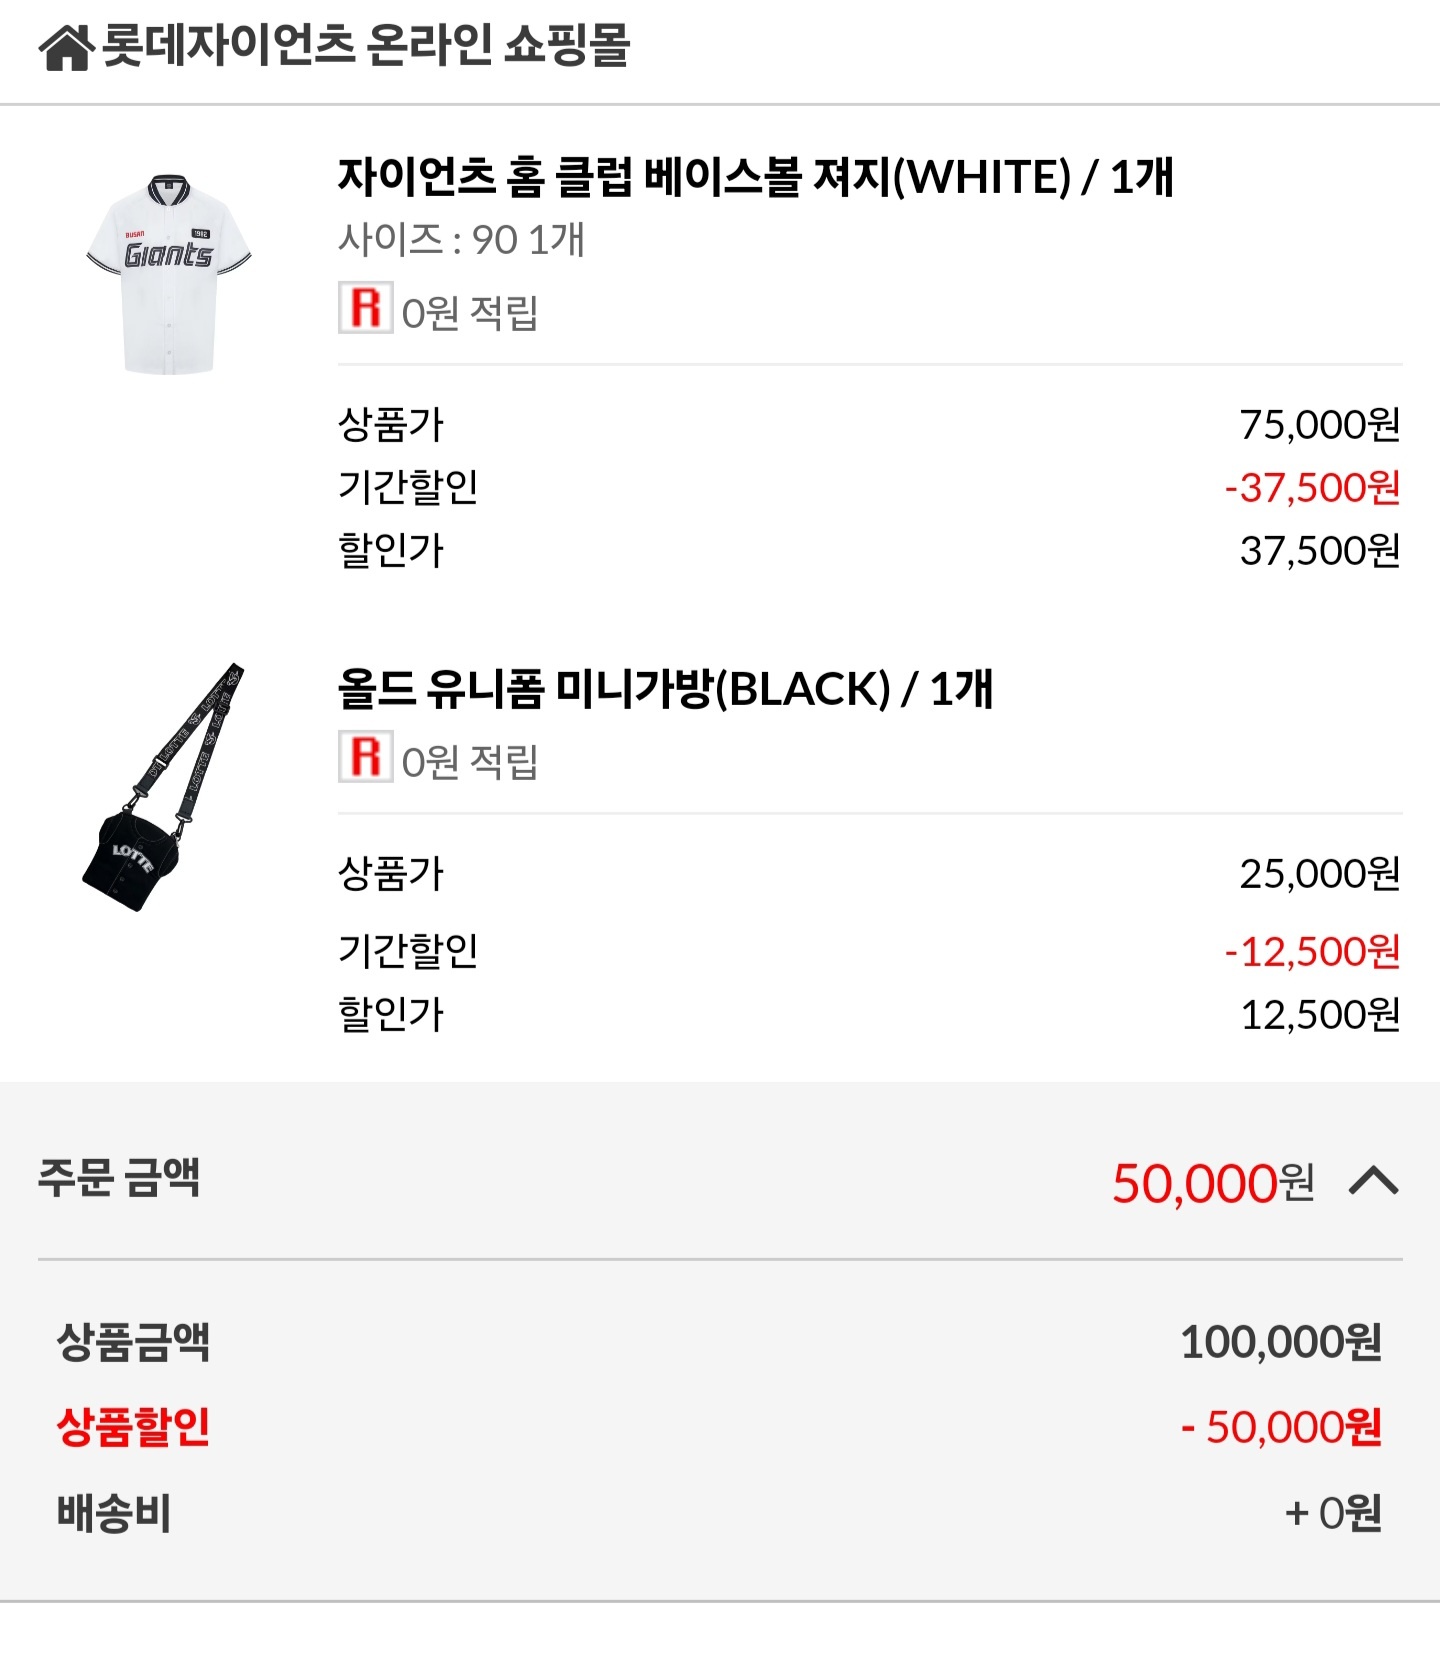Click the mini bag 상품가 25,000원 price
The width and height of the screenshot is (1440, 1654).
1318,874
